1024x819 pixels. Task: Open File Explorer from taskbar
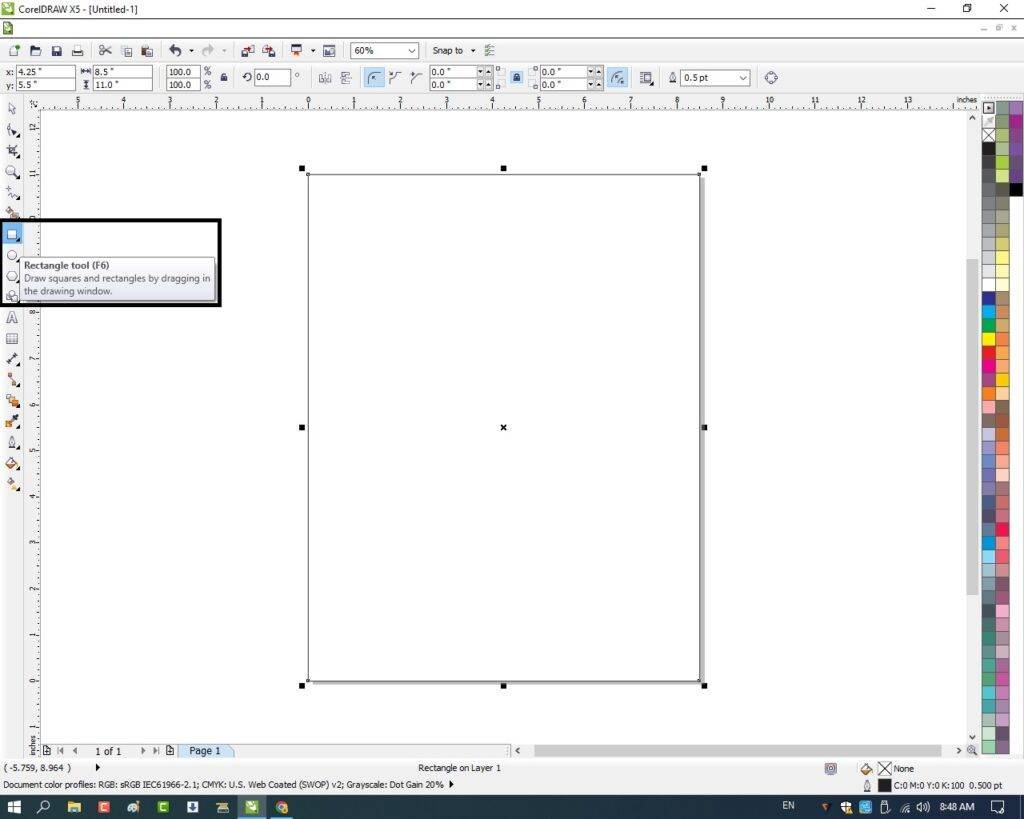click(x=74, y=807)
